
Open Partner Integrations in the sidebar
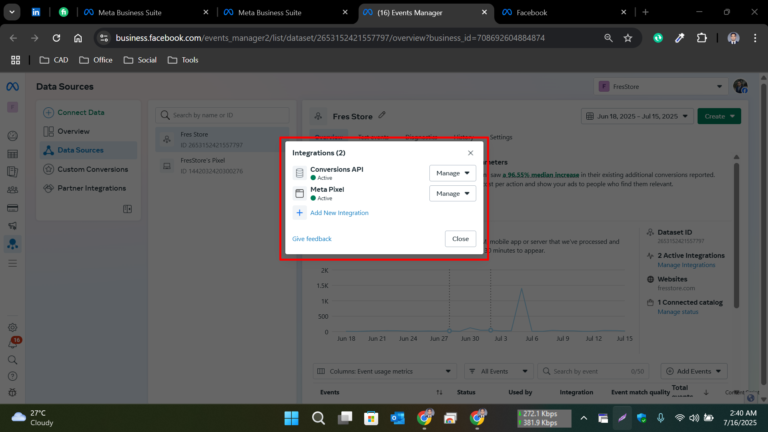(x=91, y=187)
